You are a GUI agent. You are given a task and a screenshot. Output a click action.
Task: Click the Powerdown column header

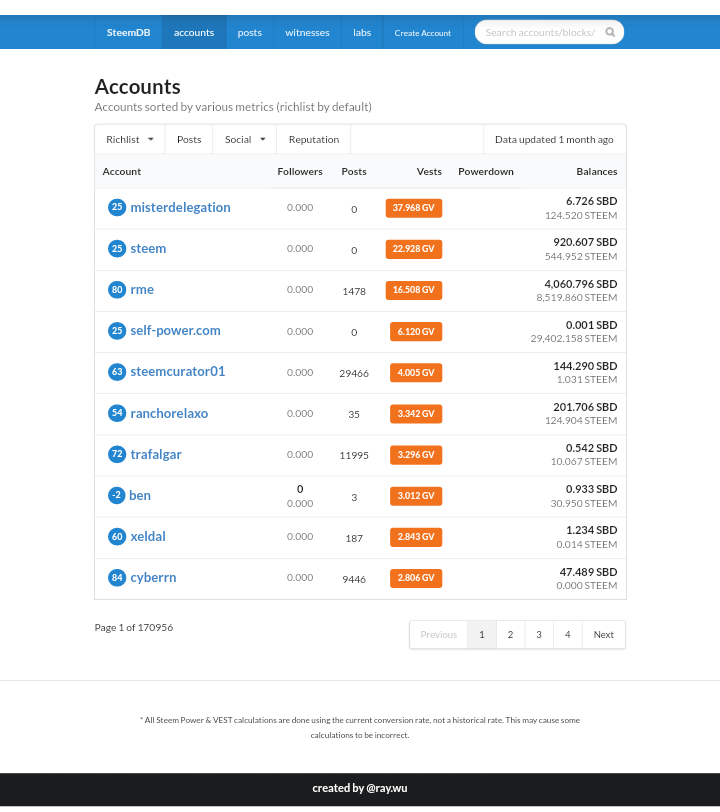click(x=486, y=171)
